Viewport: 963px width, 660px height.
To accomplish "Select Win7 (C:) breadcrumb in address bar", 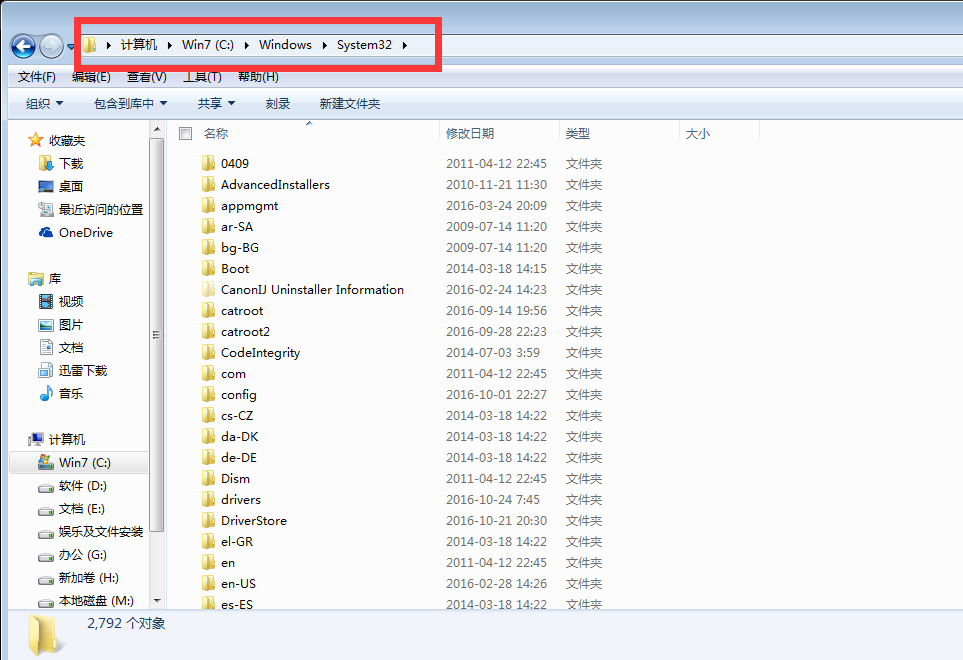I will pos(208,45).
